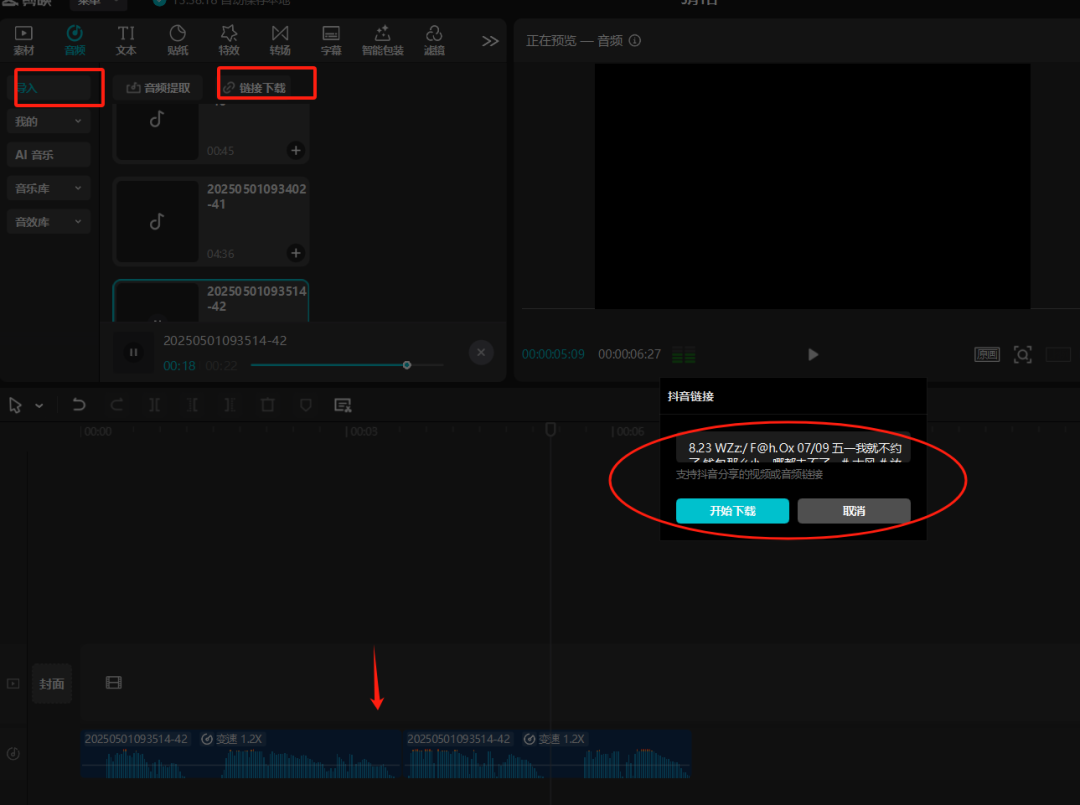Open the 特效 effects tab
This screenshot has width=1080, height=805.
click(229, 41)
